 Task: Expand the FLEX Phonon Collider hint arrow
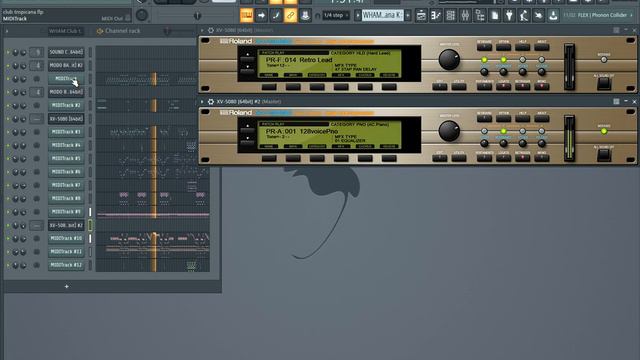point(632,16)
